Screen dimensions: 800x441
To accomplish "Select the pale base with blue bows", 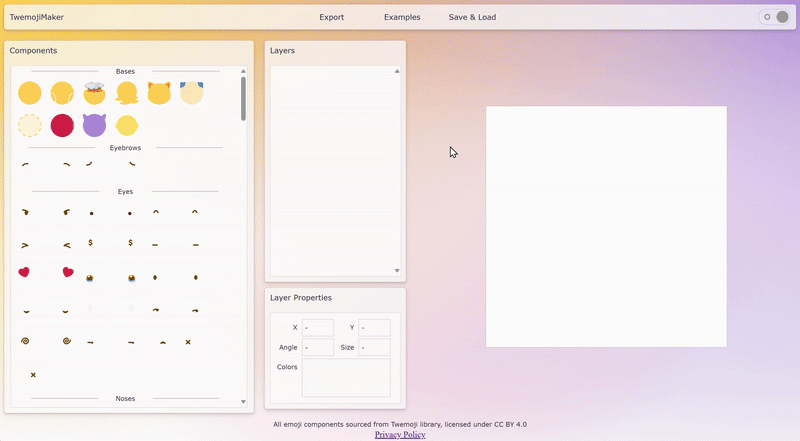I will pos(190,93).
